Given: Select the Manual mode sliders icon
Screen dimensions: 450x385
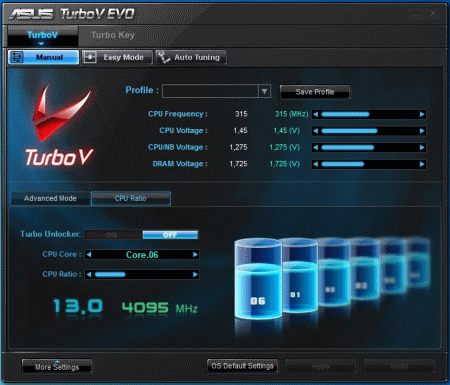Looking at the screenshot, I should [x=17, y=57].
